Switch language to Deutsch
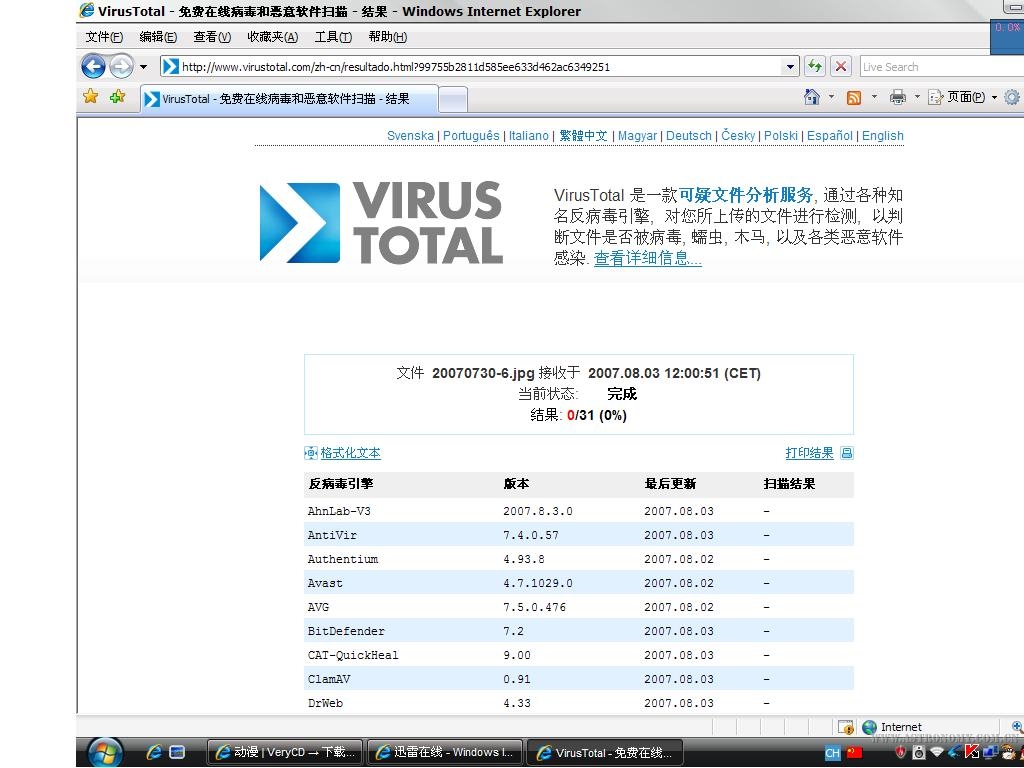Screen dimensions: 1024x768 coord(689,135)
